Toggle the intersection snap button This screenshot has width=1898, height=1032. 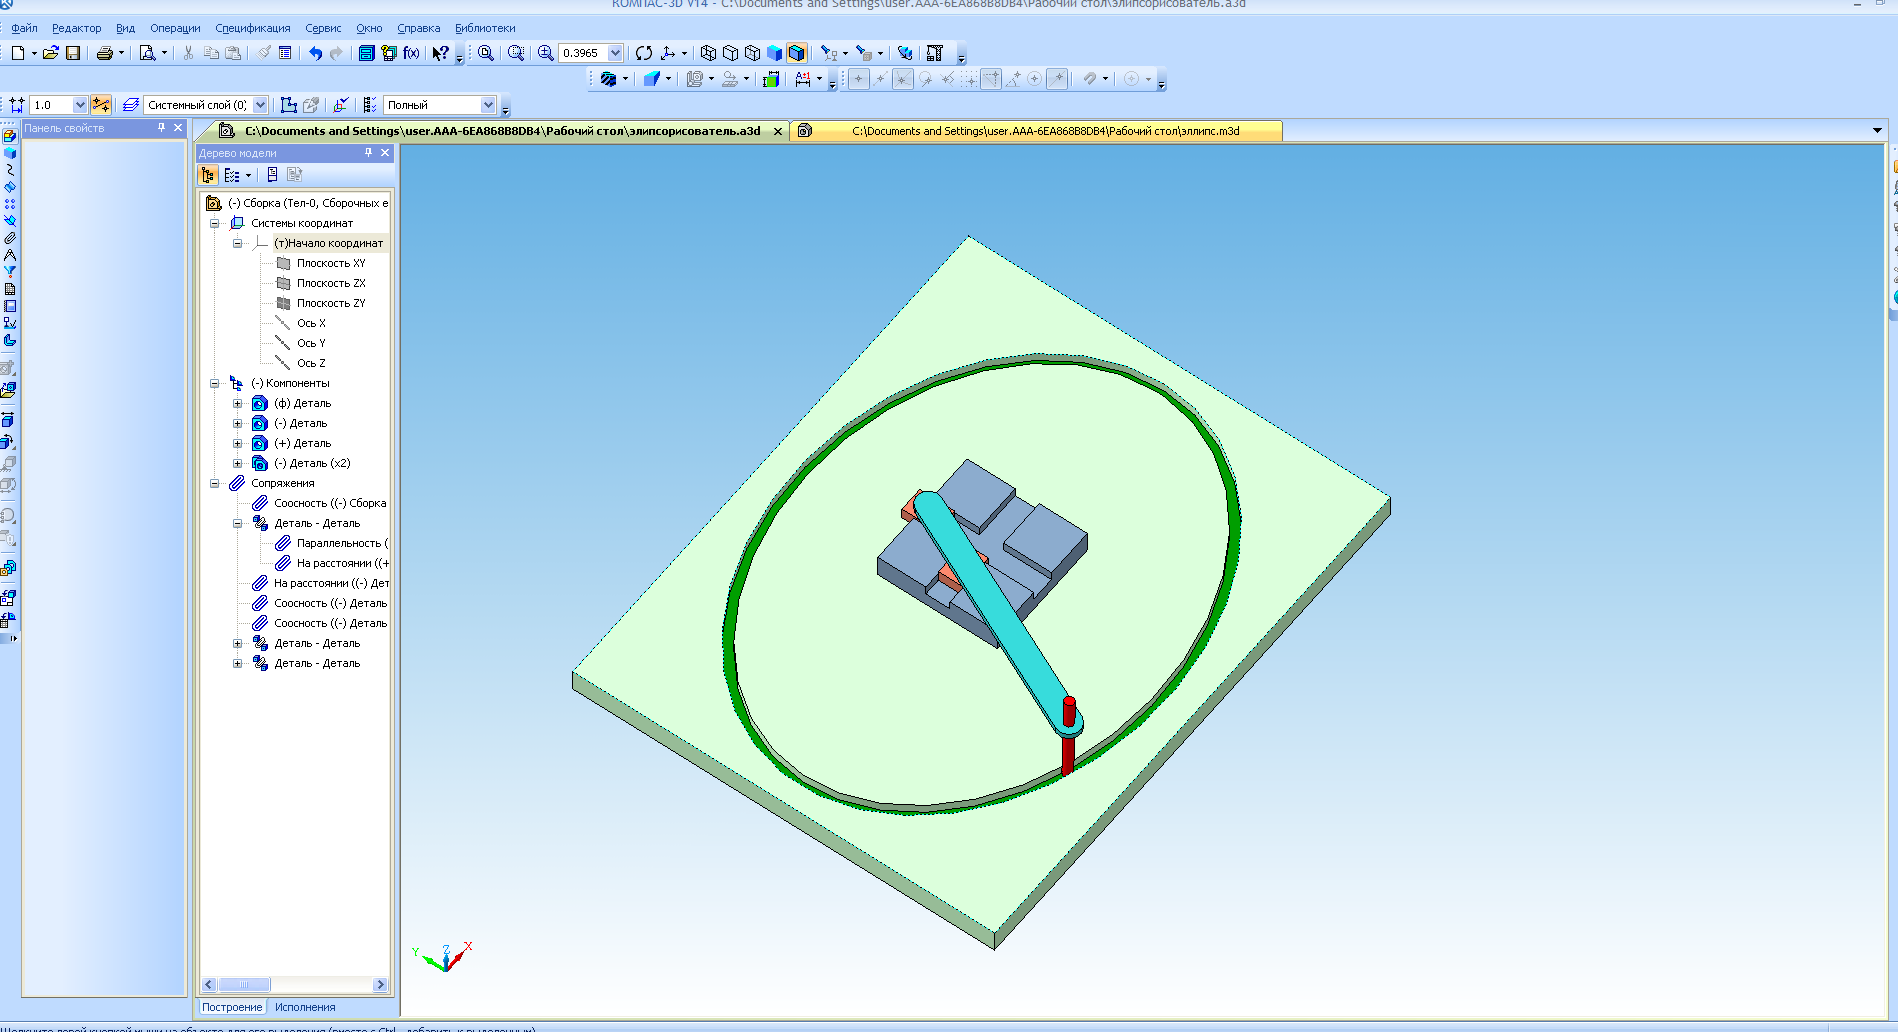click(903, 79)
